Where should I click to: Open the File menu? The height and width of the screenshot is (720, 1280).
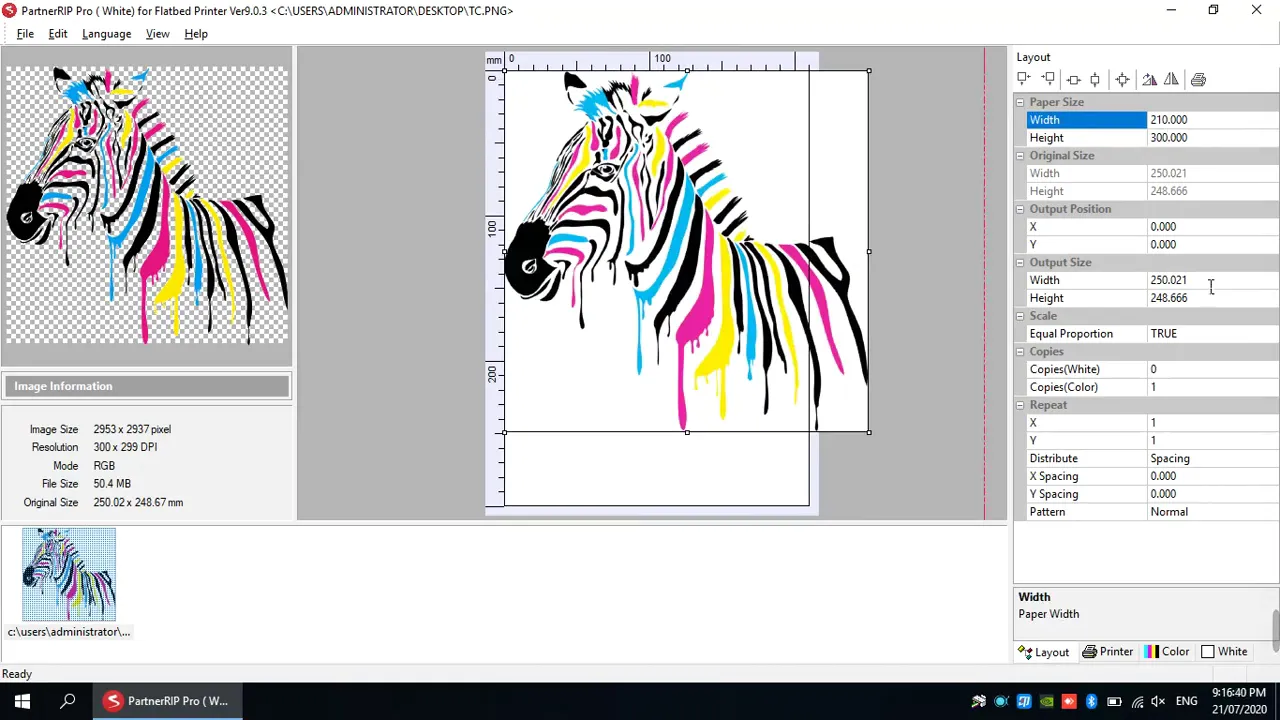pyautogui.click(x=25, y=34)
